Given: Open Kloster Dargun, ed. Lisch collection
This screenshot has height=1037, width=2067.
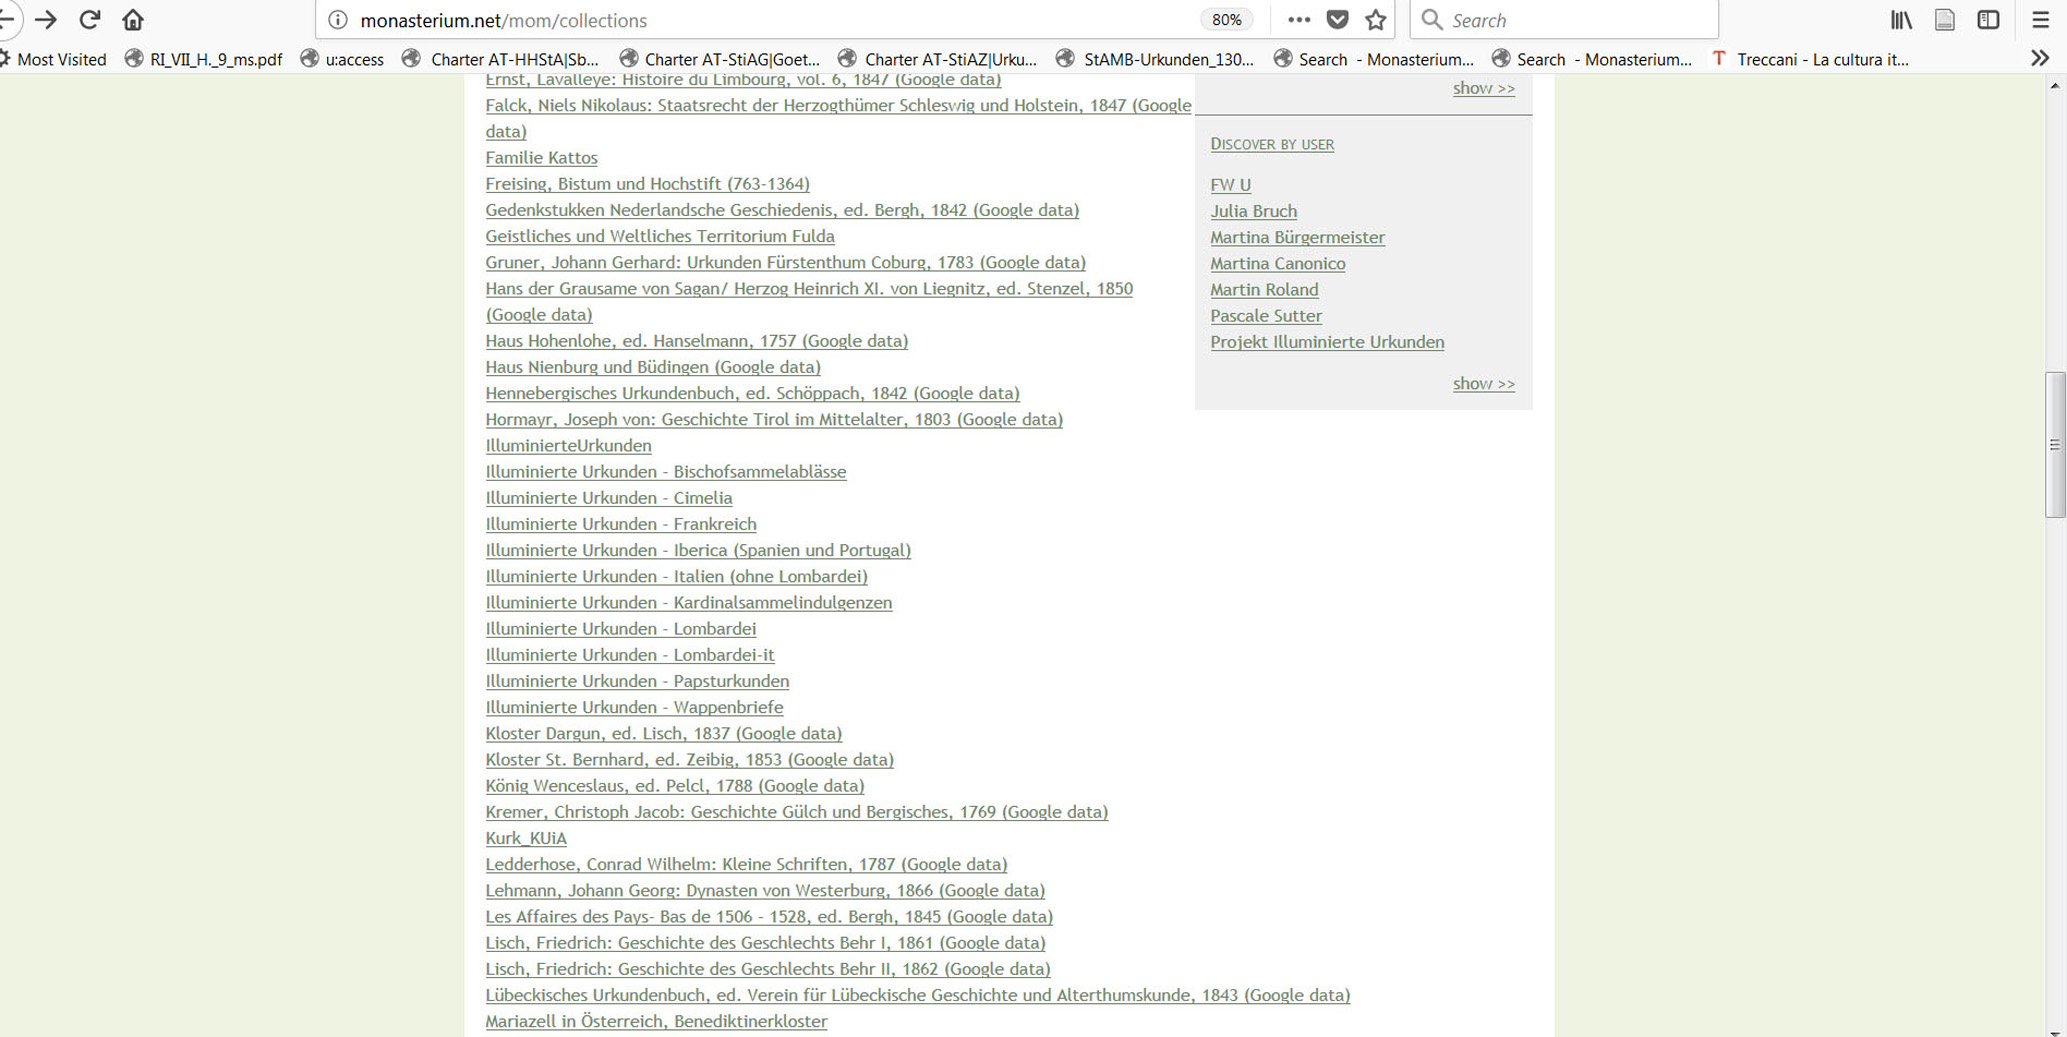Looking at the screenshot, I should tap(663, 734).
